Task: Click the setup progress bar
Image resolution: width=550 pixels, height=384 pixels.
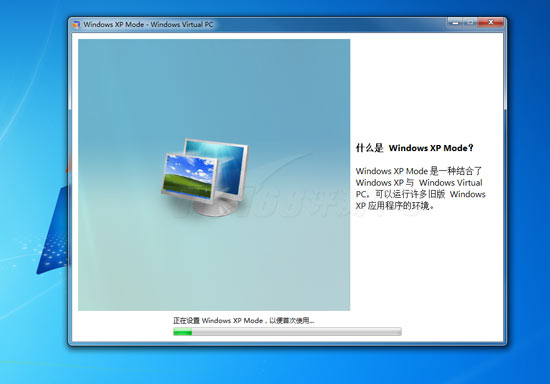Action: tap(287, 331)
